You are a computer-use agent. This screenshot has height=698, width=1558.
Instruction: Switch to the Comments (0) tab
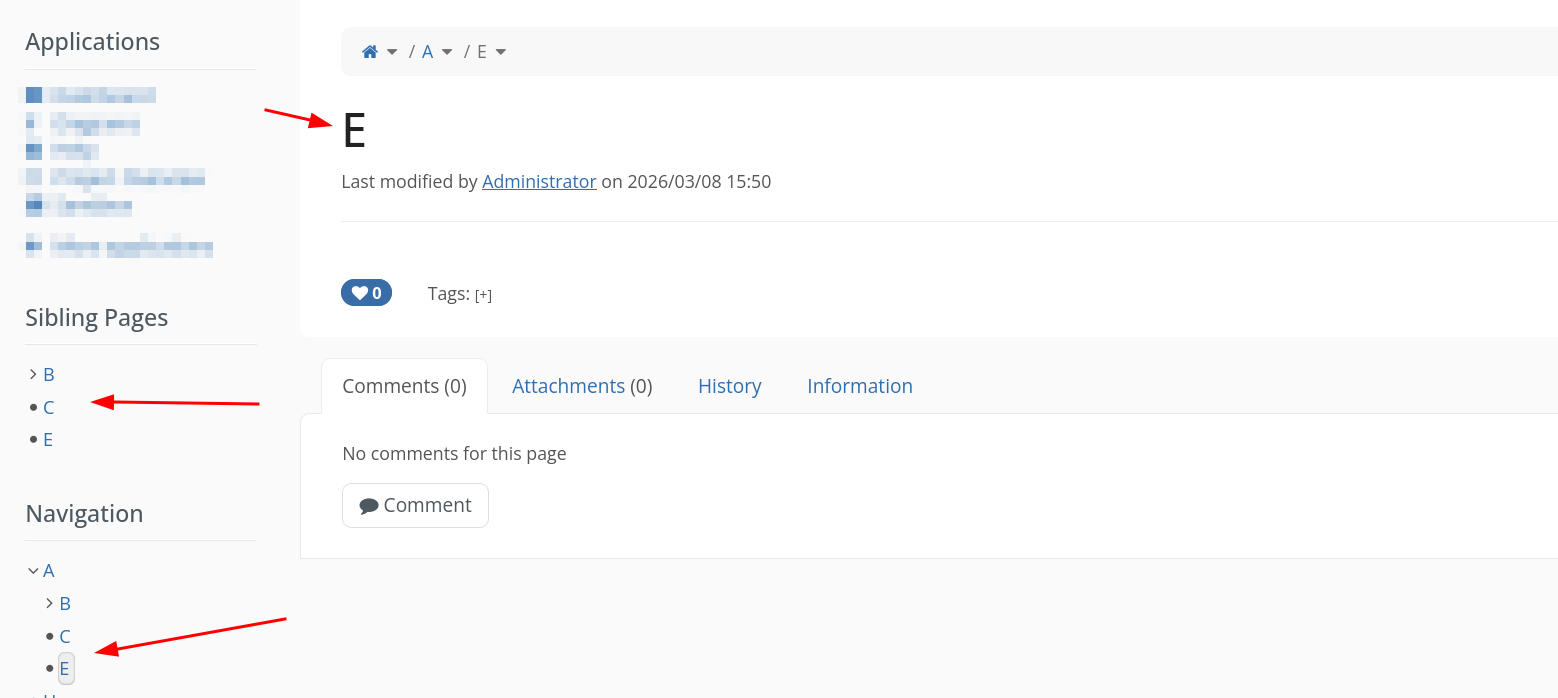[404, 386]
